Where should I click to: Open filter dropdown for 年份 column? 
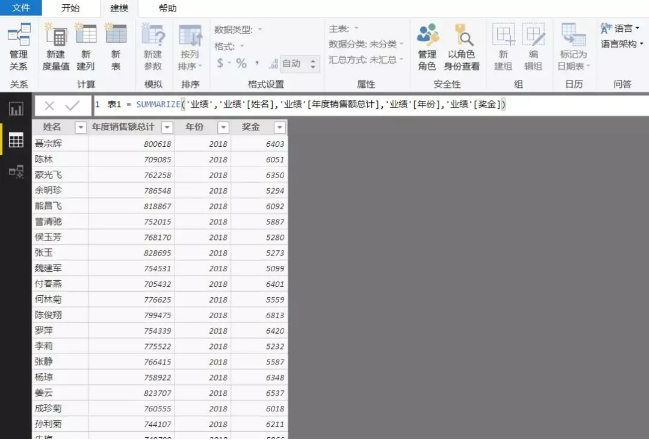[x=223, y=127]
